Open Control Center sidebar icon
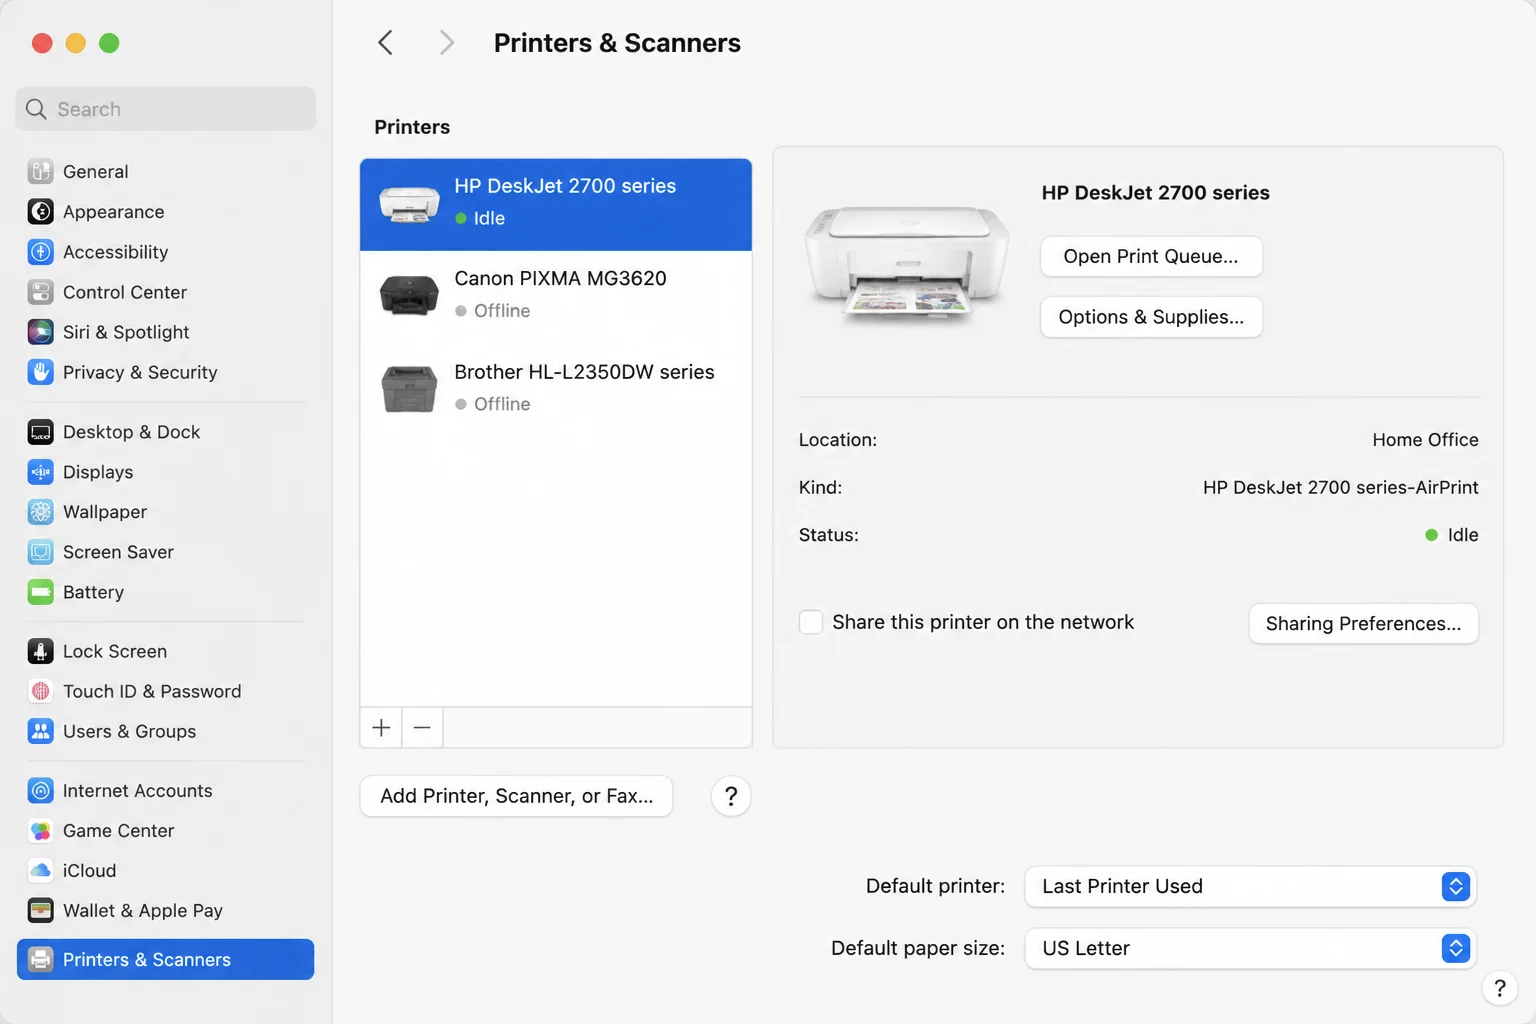Image resolution: width=1536 pixels, height=1024 pixels. pyautogui.click(x=40, y=292)
